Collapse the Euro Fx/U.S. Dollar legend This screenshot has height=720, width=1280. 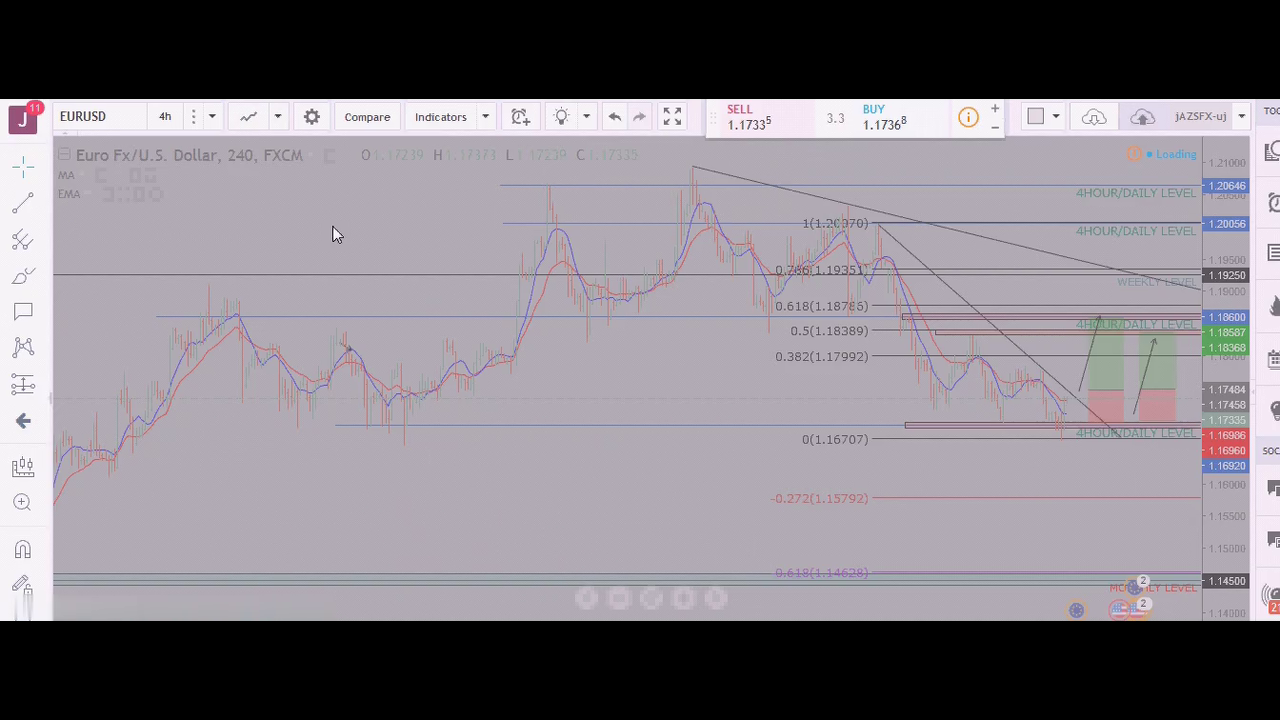click(63, 155)
